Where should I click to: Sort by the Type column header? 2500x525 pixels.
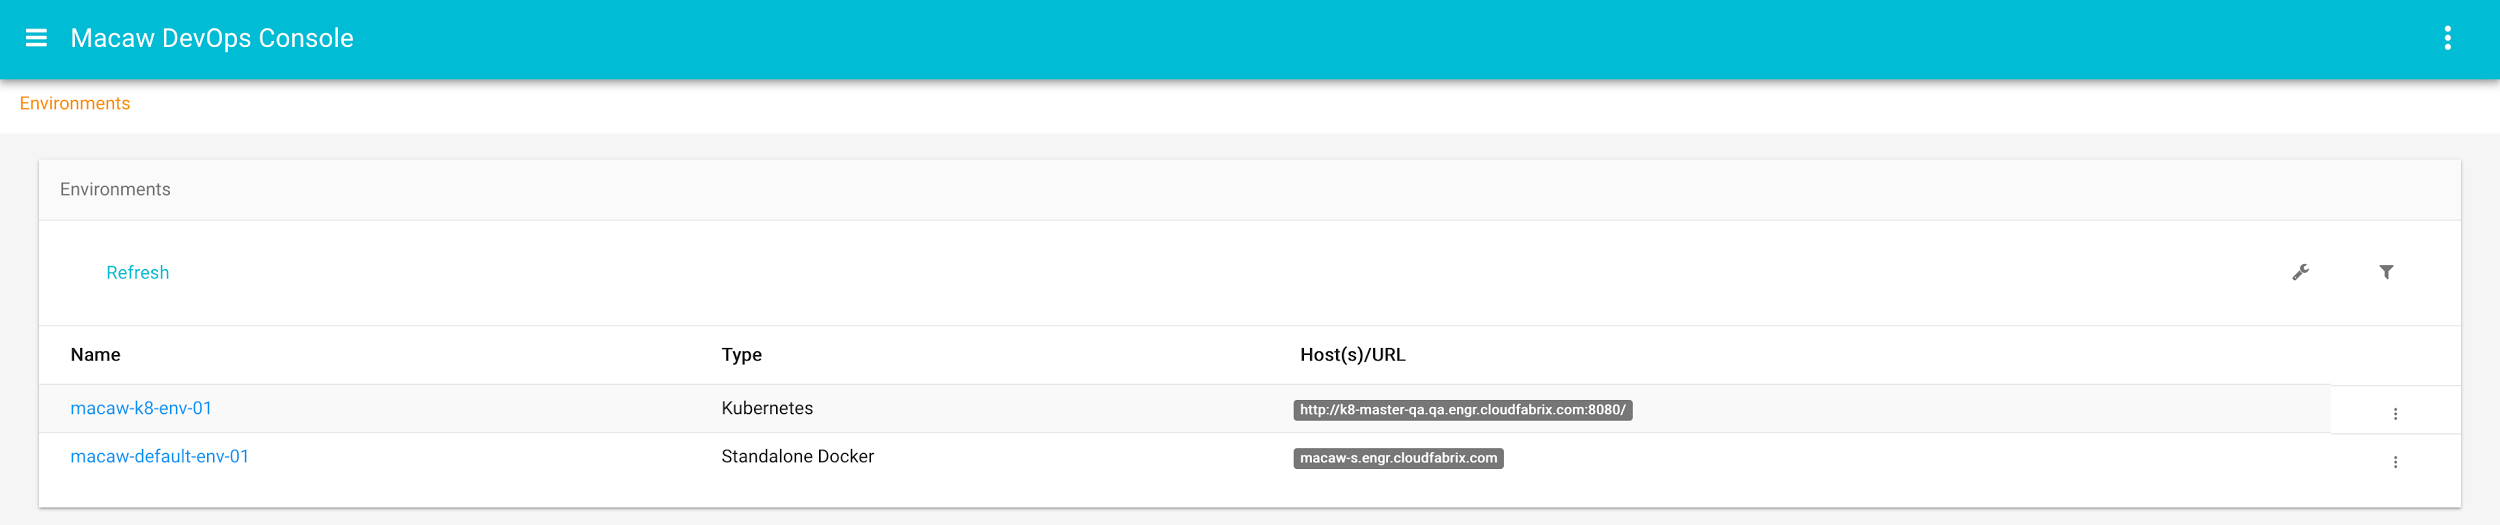pyautogui.click(x=741, y=355)
